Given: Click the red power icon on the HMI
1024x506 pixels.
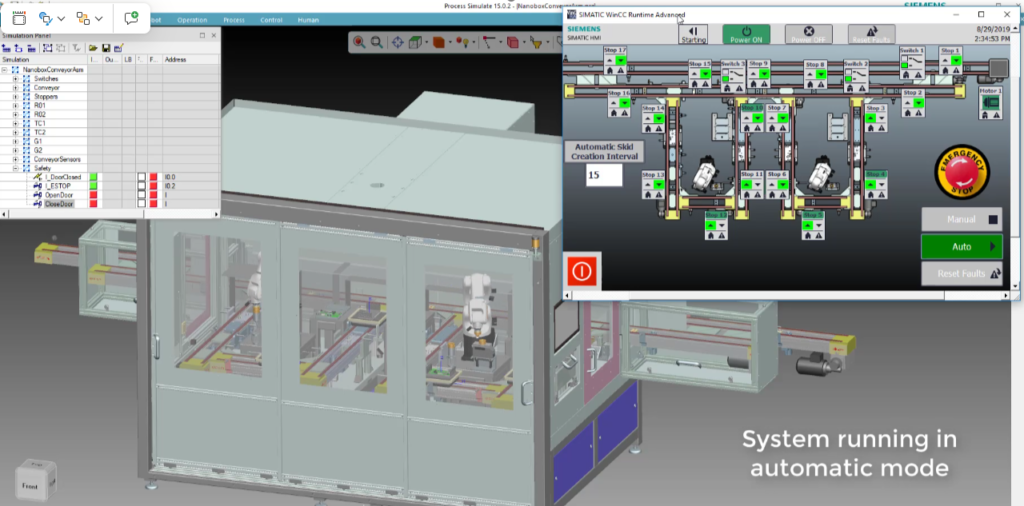Looking at the screenshot, I should click(x=581, y=271).
